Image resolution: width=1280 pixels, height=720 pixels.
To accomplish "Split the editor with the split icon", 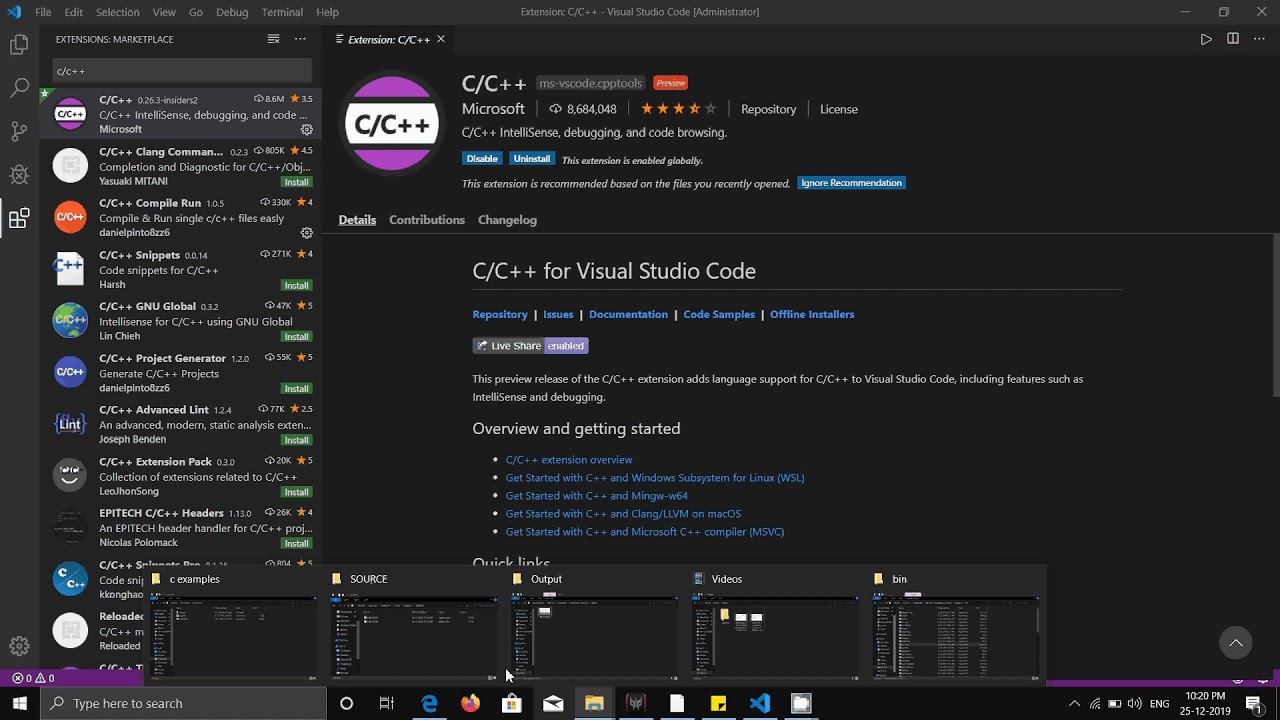I will click(x=1233, y=39).
